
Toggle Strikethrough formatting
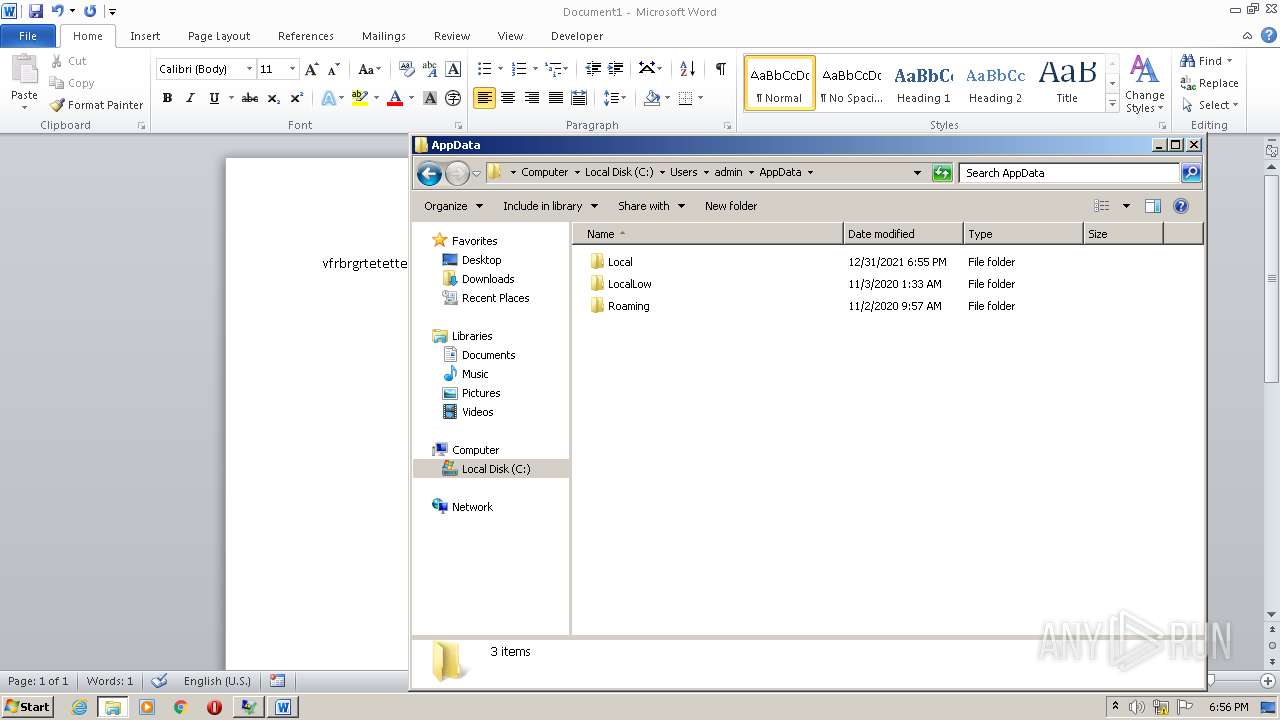tap(250, 98)
